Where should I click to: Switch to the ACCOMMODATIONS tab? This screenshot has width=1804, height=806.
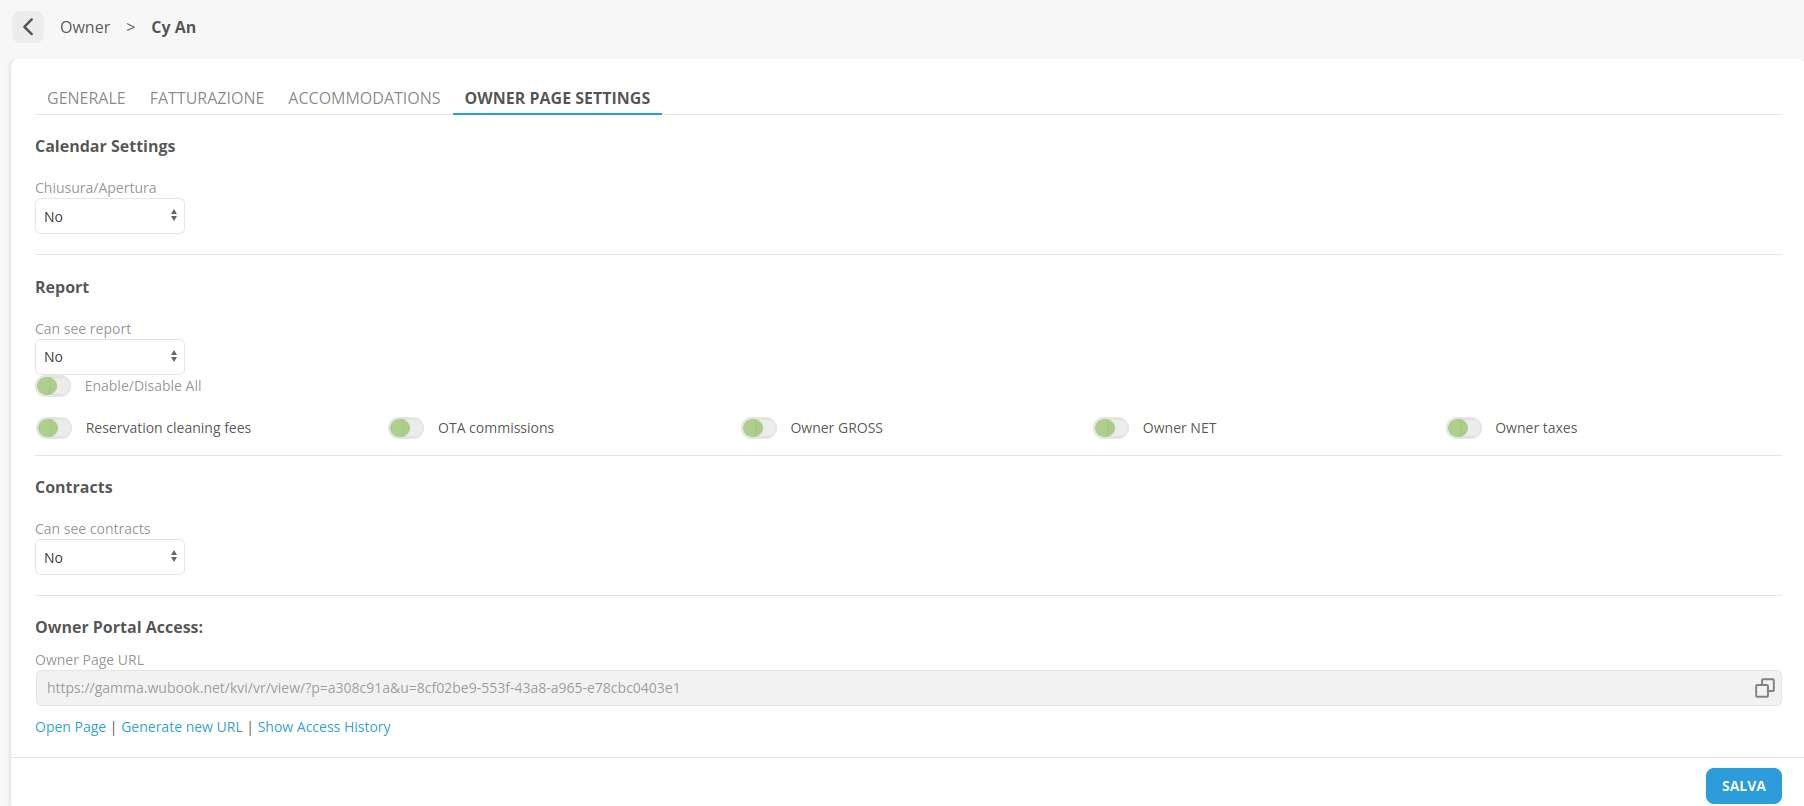click(364, 98)
